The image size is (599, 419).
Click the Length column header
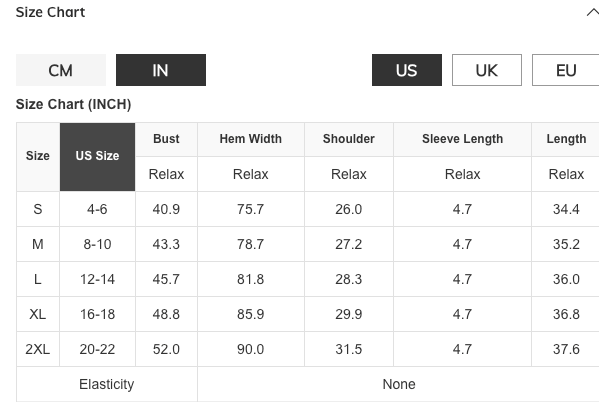566,139
